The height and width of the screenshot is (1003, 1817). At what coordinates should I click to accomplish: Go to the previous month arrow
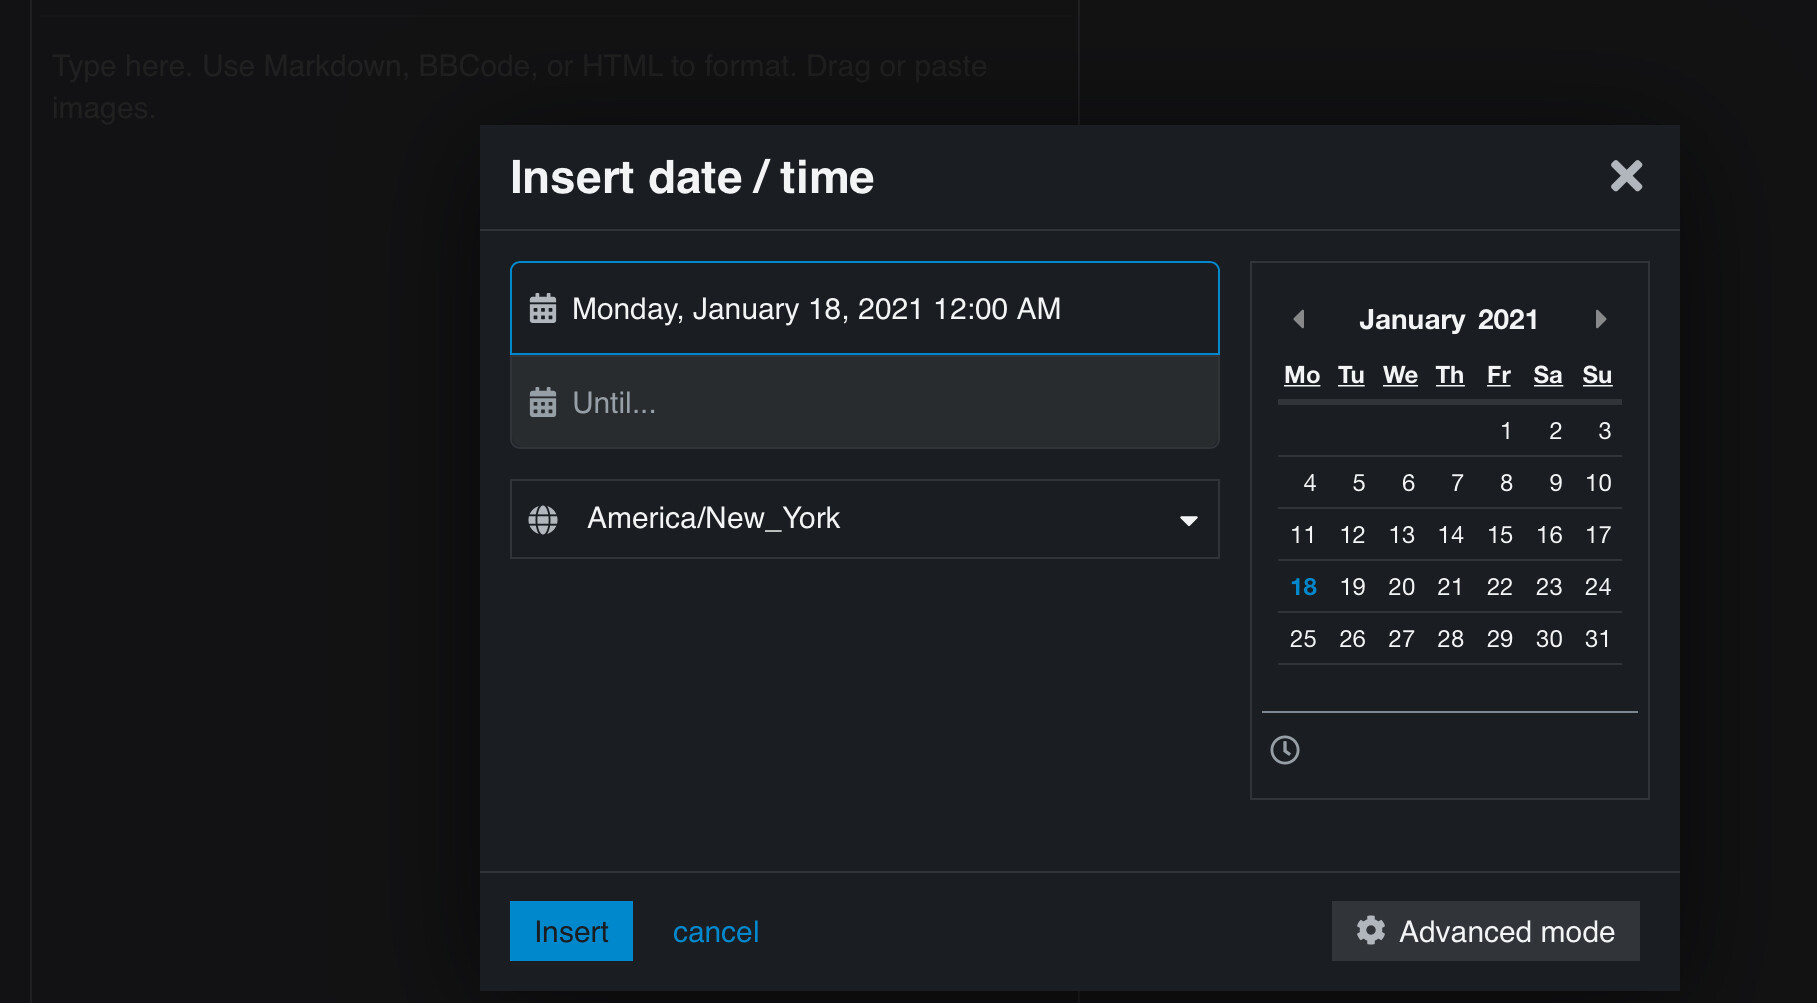click(x=1299, y=319)
